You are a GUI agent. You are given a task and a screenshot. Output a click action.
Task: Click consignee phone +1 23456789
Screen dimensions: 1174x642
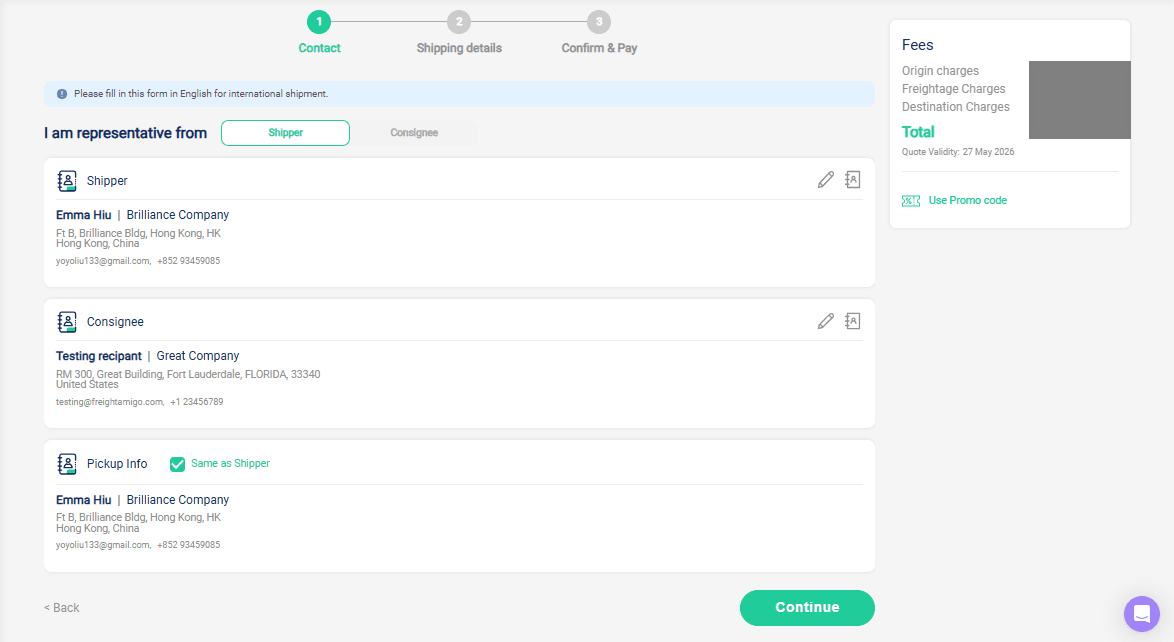coord(197,402)
